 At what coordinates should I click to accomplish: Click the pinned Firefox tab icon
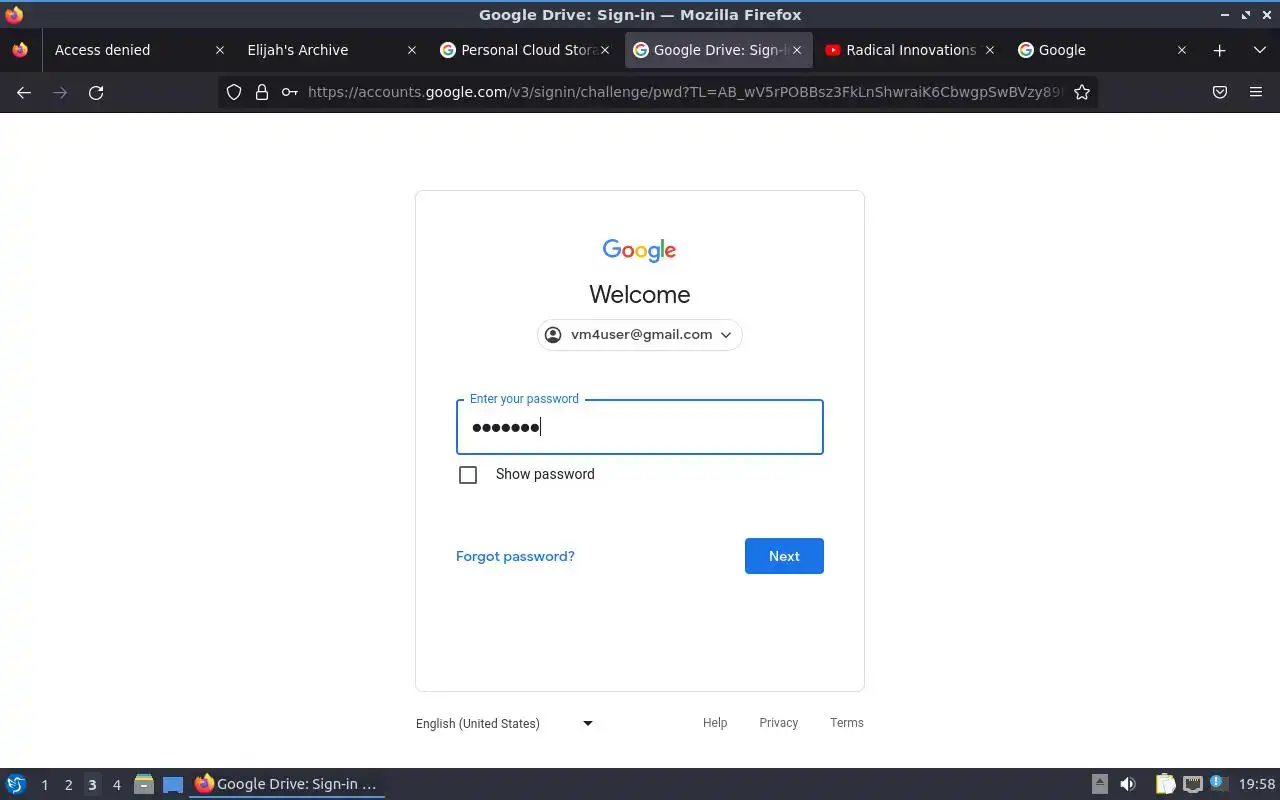(x=20, y=50)
